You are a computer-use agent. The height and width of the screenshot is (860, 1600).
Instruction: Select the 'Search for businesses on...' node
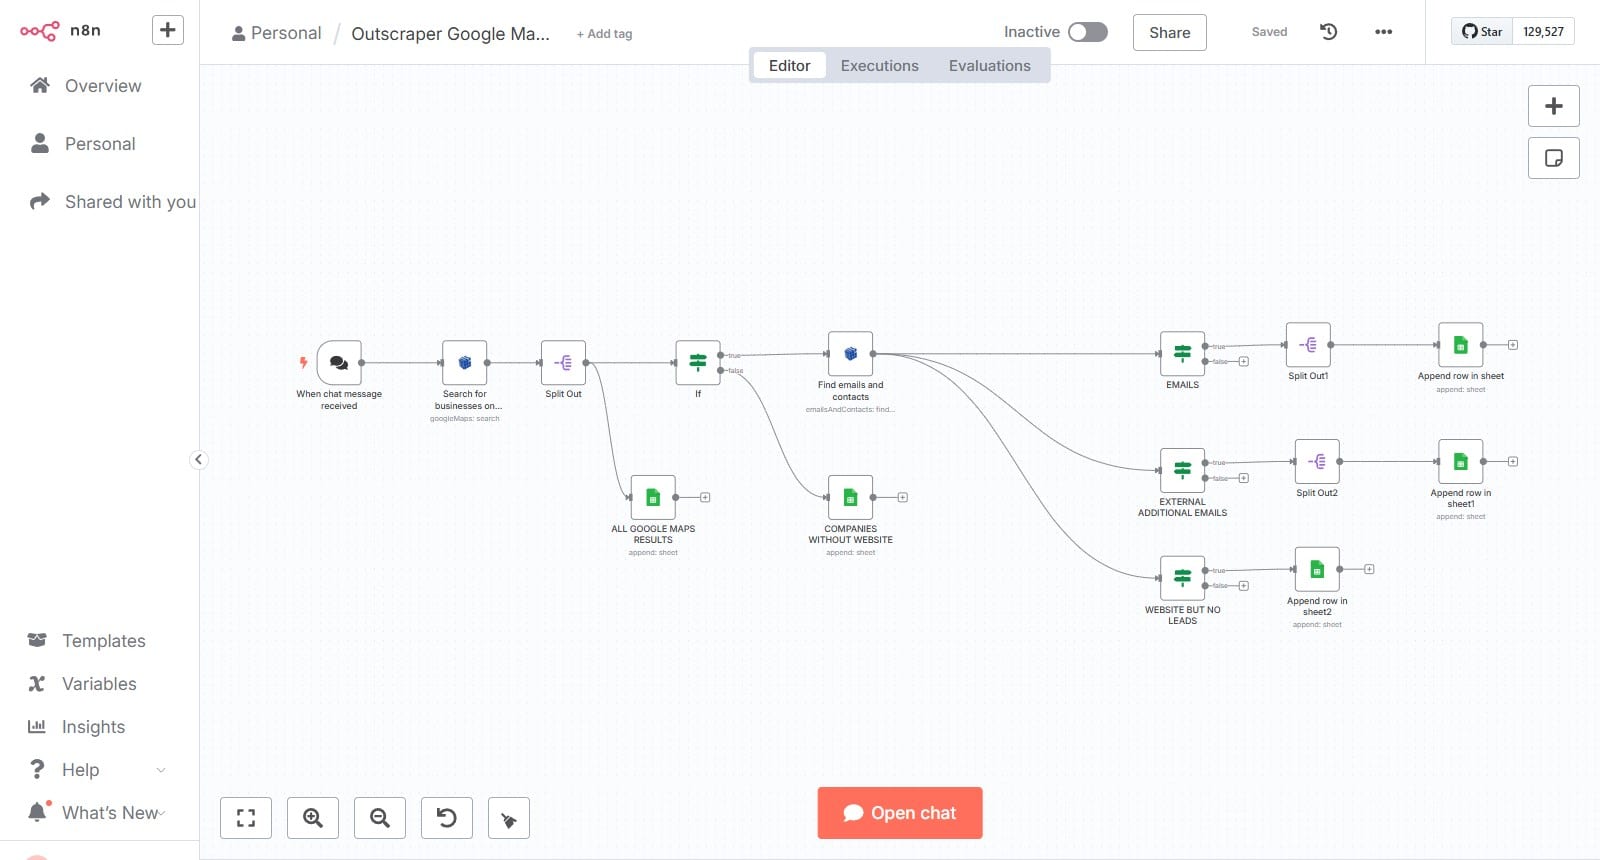click(465, 363)
